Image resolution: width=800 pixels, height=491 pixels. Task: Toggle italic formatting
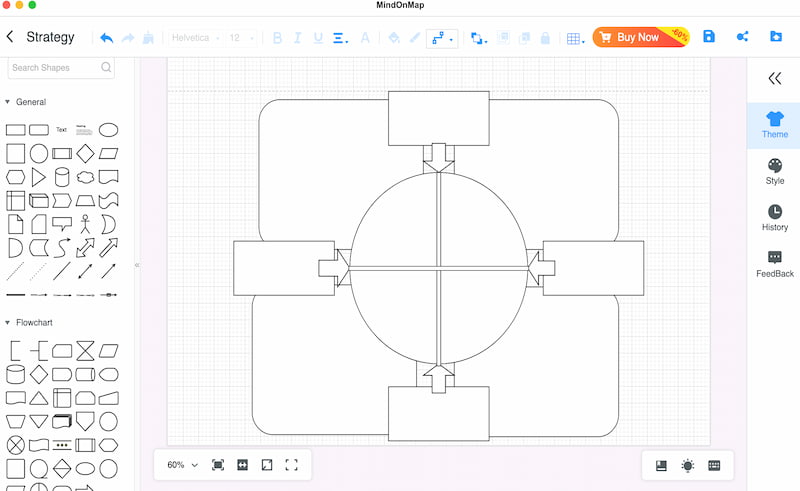(297, 38)
